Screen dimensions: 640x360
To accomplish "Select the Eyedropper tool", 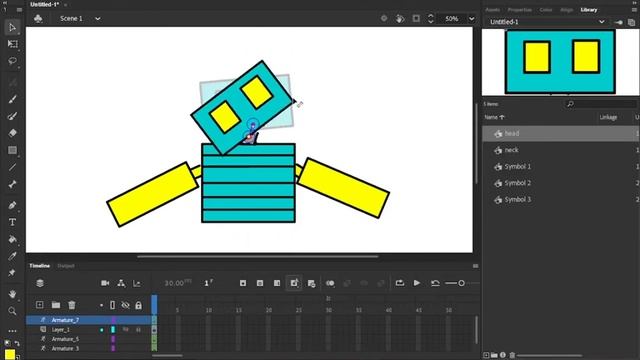I will pos(12,256).
